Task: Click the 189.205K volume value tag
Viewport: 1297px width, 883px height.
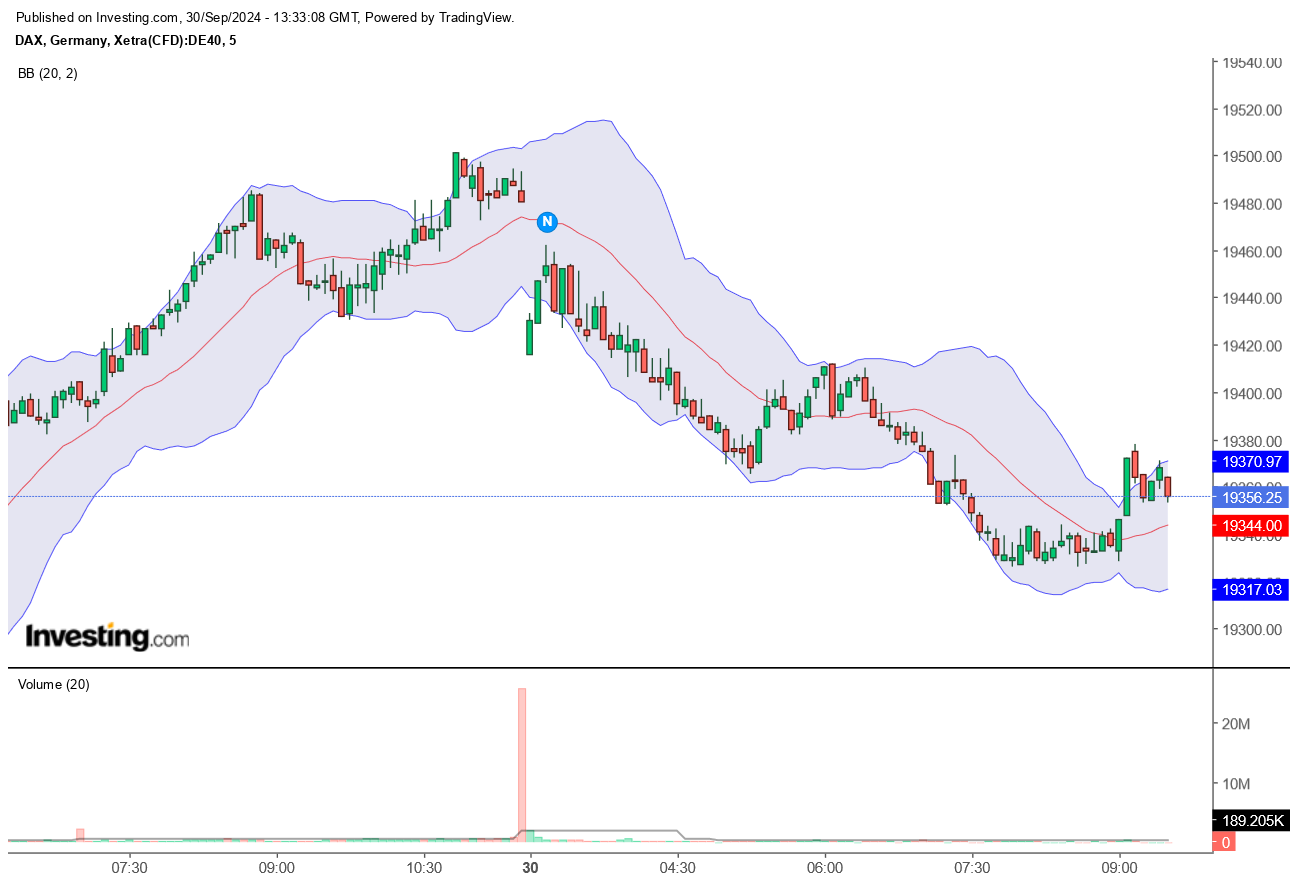Action: [x=1250, y=821]
